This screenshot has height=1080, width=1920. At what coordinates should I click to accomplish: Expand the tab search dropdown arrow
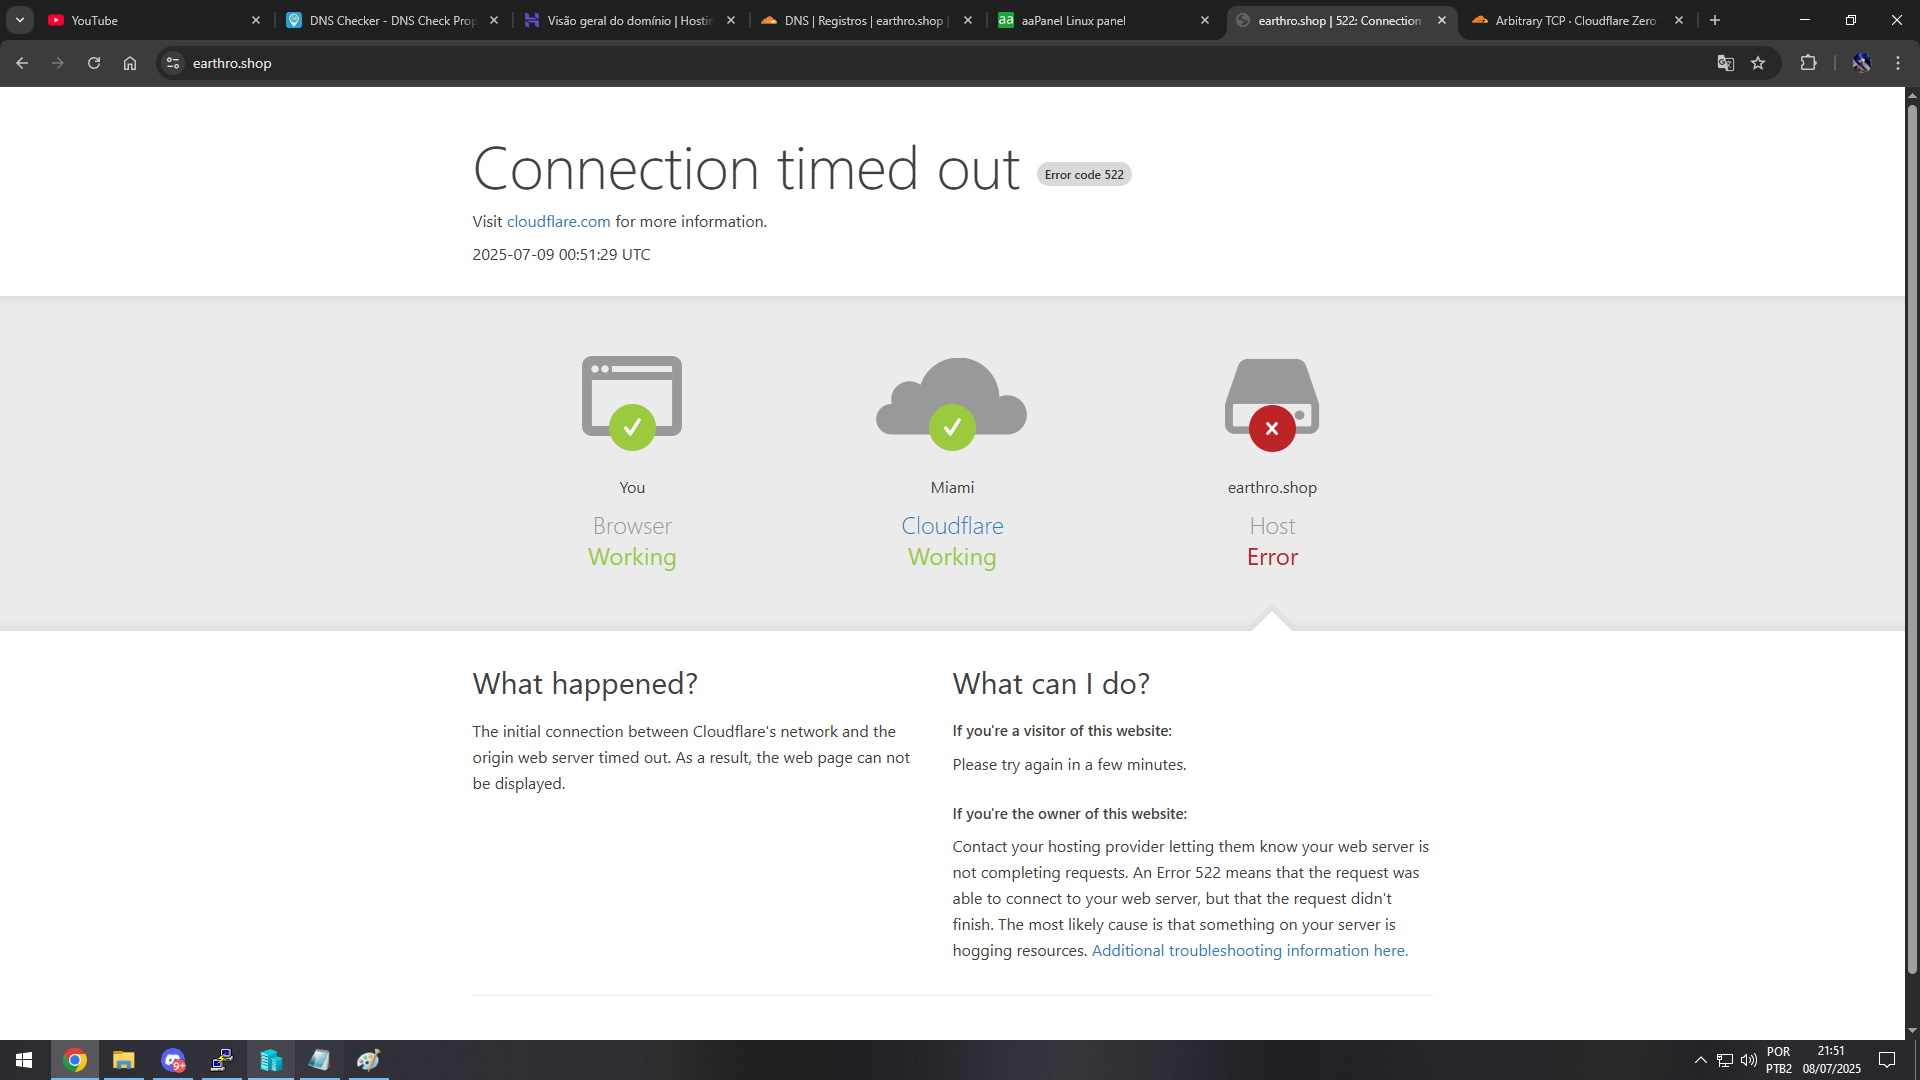click(20, 20)
